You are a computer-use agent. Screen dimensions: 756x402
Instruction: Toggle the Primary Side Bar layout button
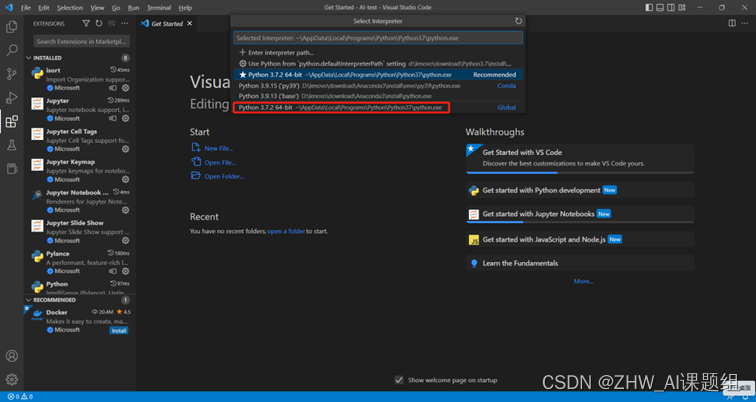point(649,7)
